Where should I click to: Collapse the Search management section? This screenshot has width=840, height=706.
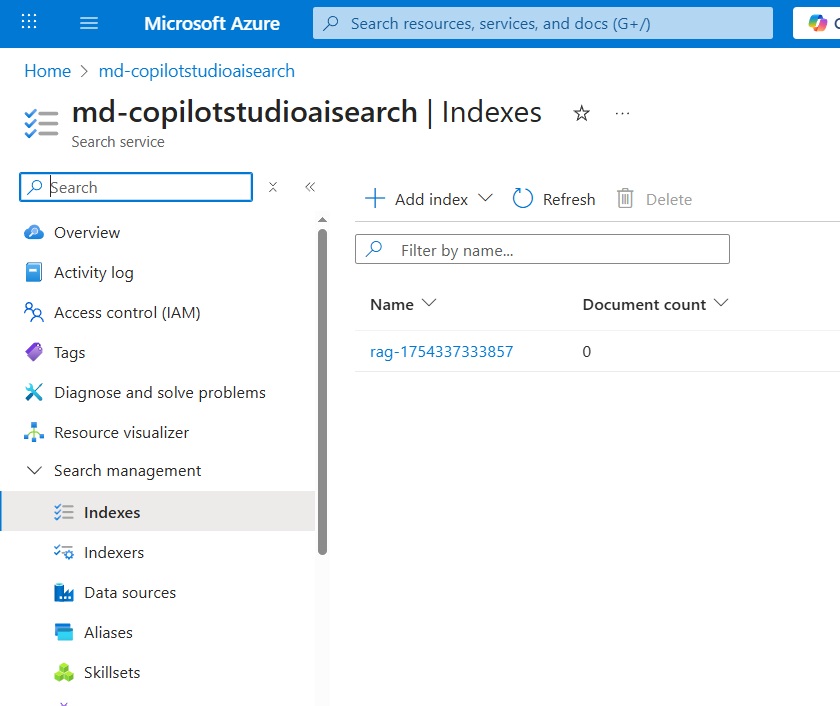click(x=34, y=470)
